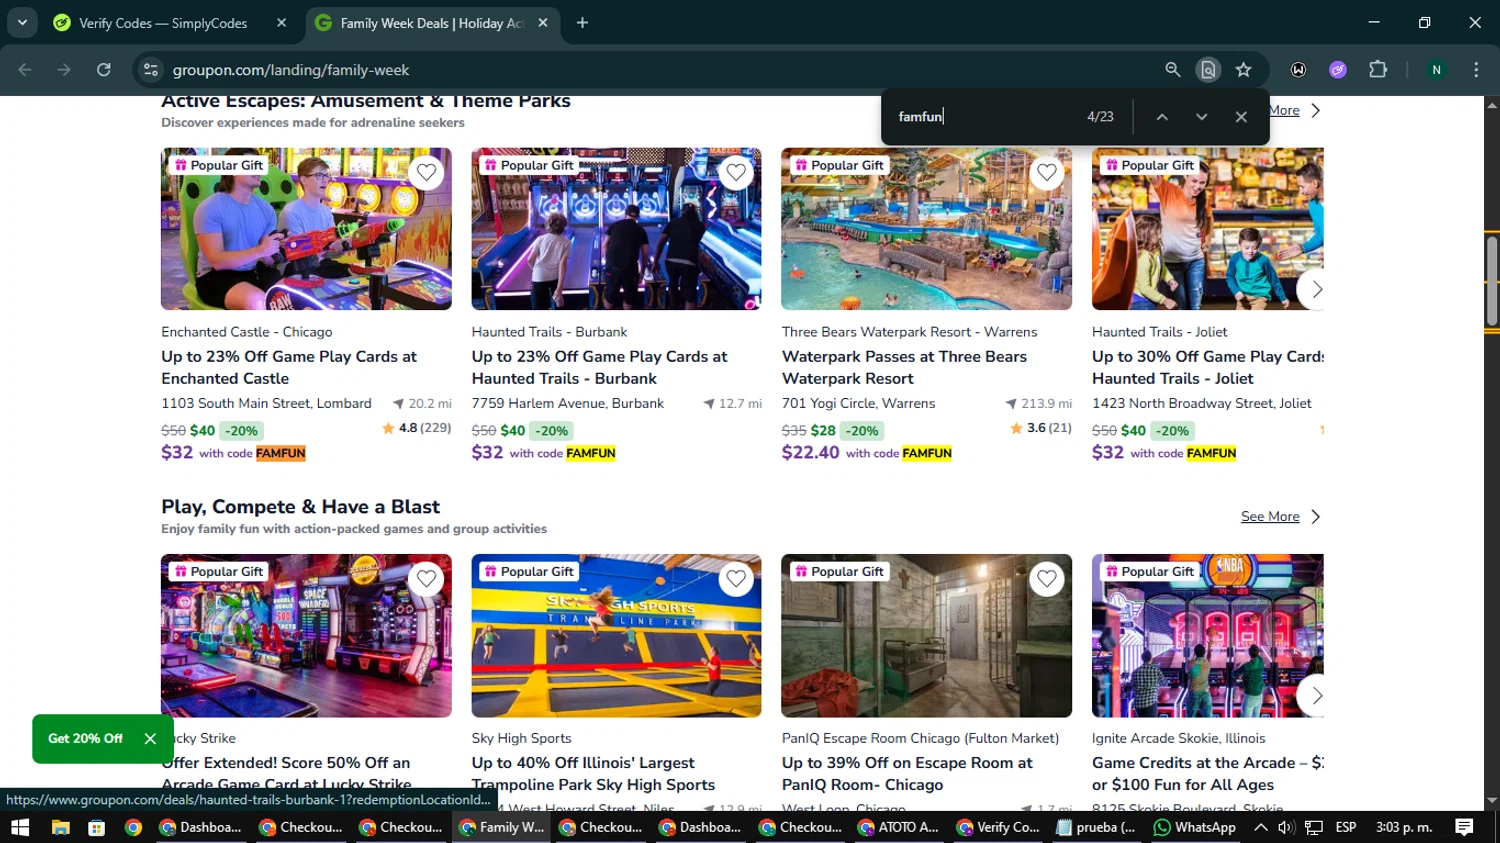The width and height of the screenshot is (1500, 843).
Task: Favorite the Enchanted Castle deal
Action: tap(426, 173)
